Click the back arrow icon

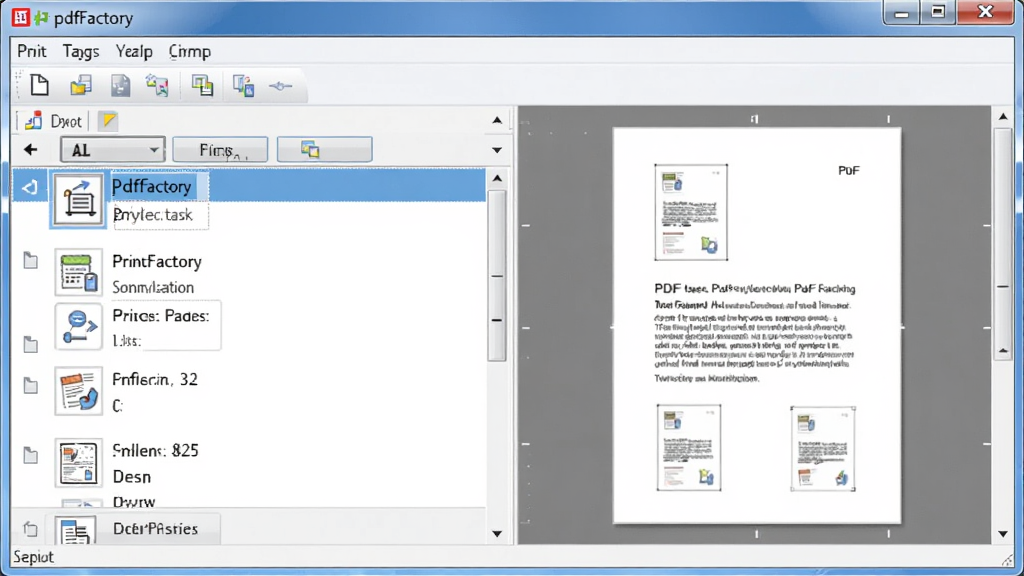coord(30,150)
